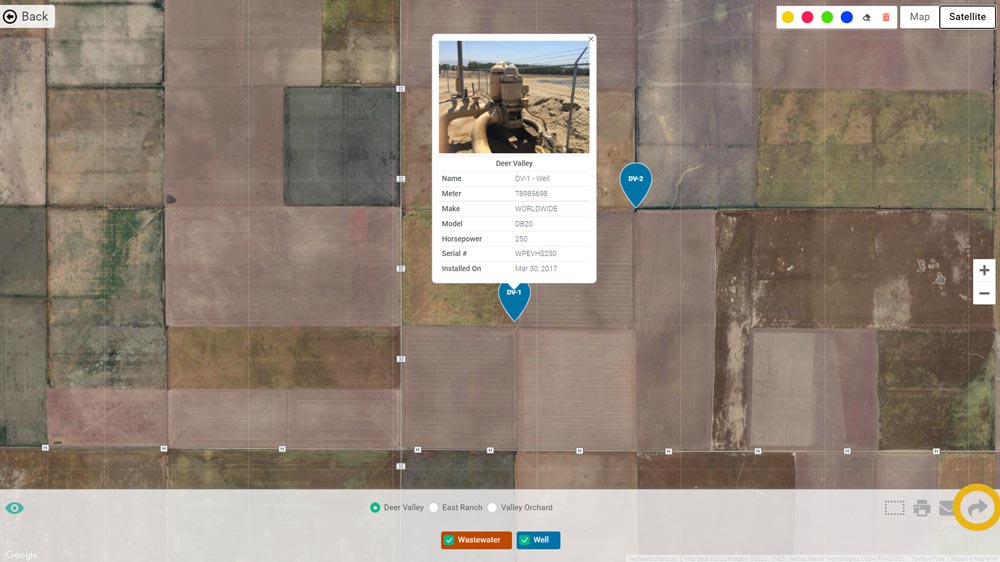
Task: Select the Valley Orchard radio button
Action: [492, 508]
